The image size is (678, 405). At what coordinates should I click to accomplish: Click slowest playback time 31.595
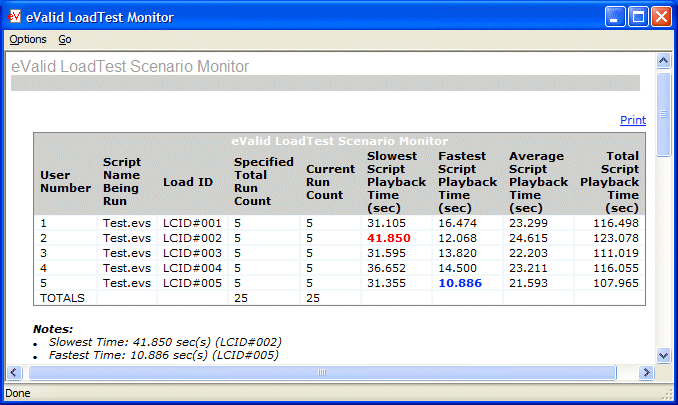coord(387,253)
